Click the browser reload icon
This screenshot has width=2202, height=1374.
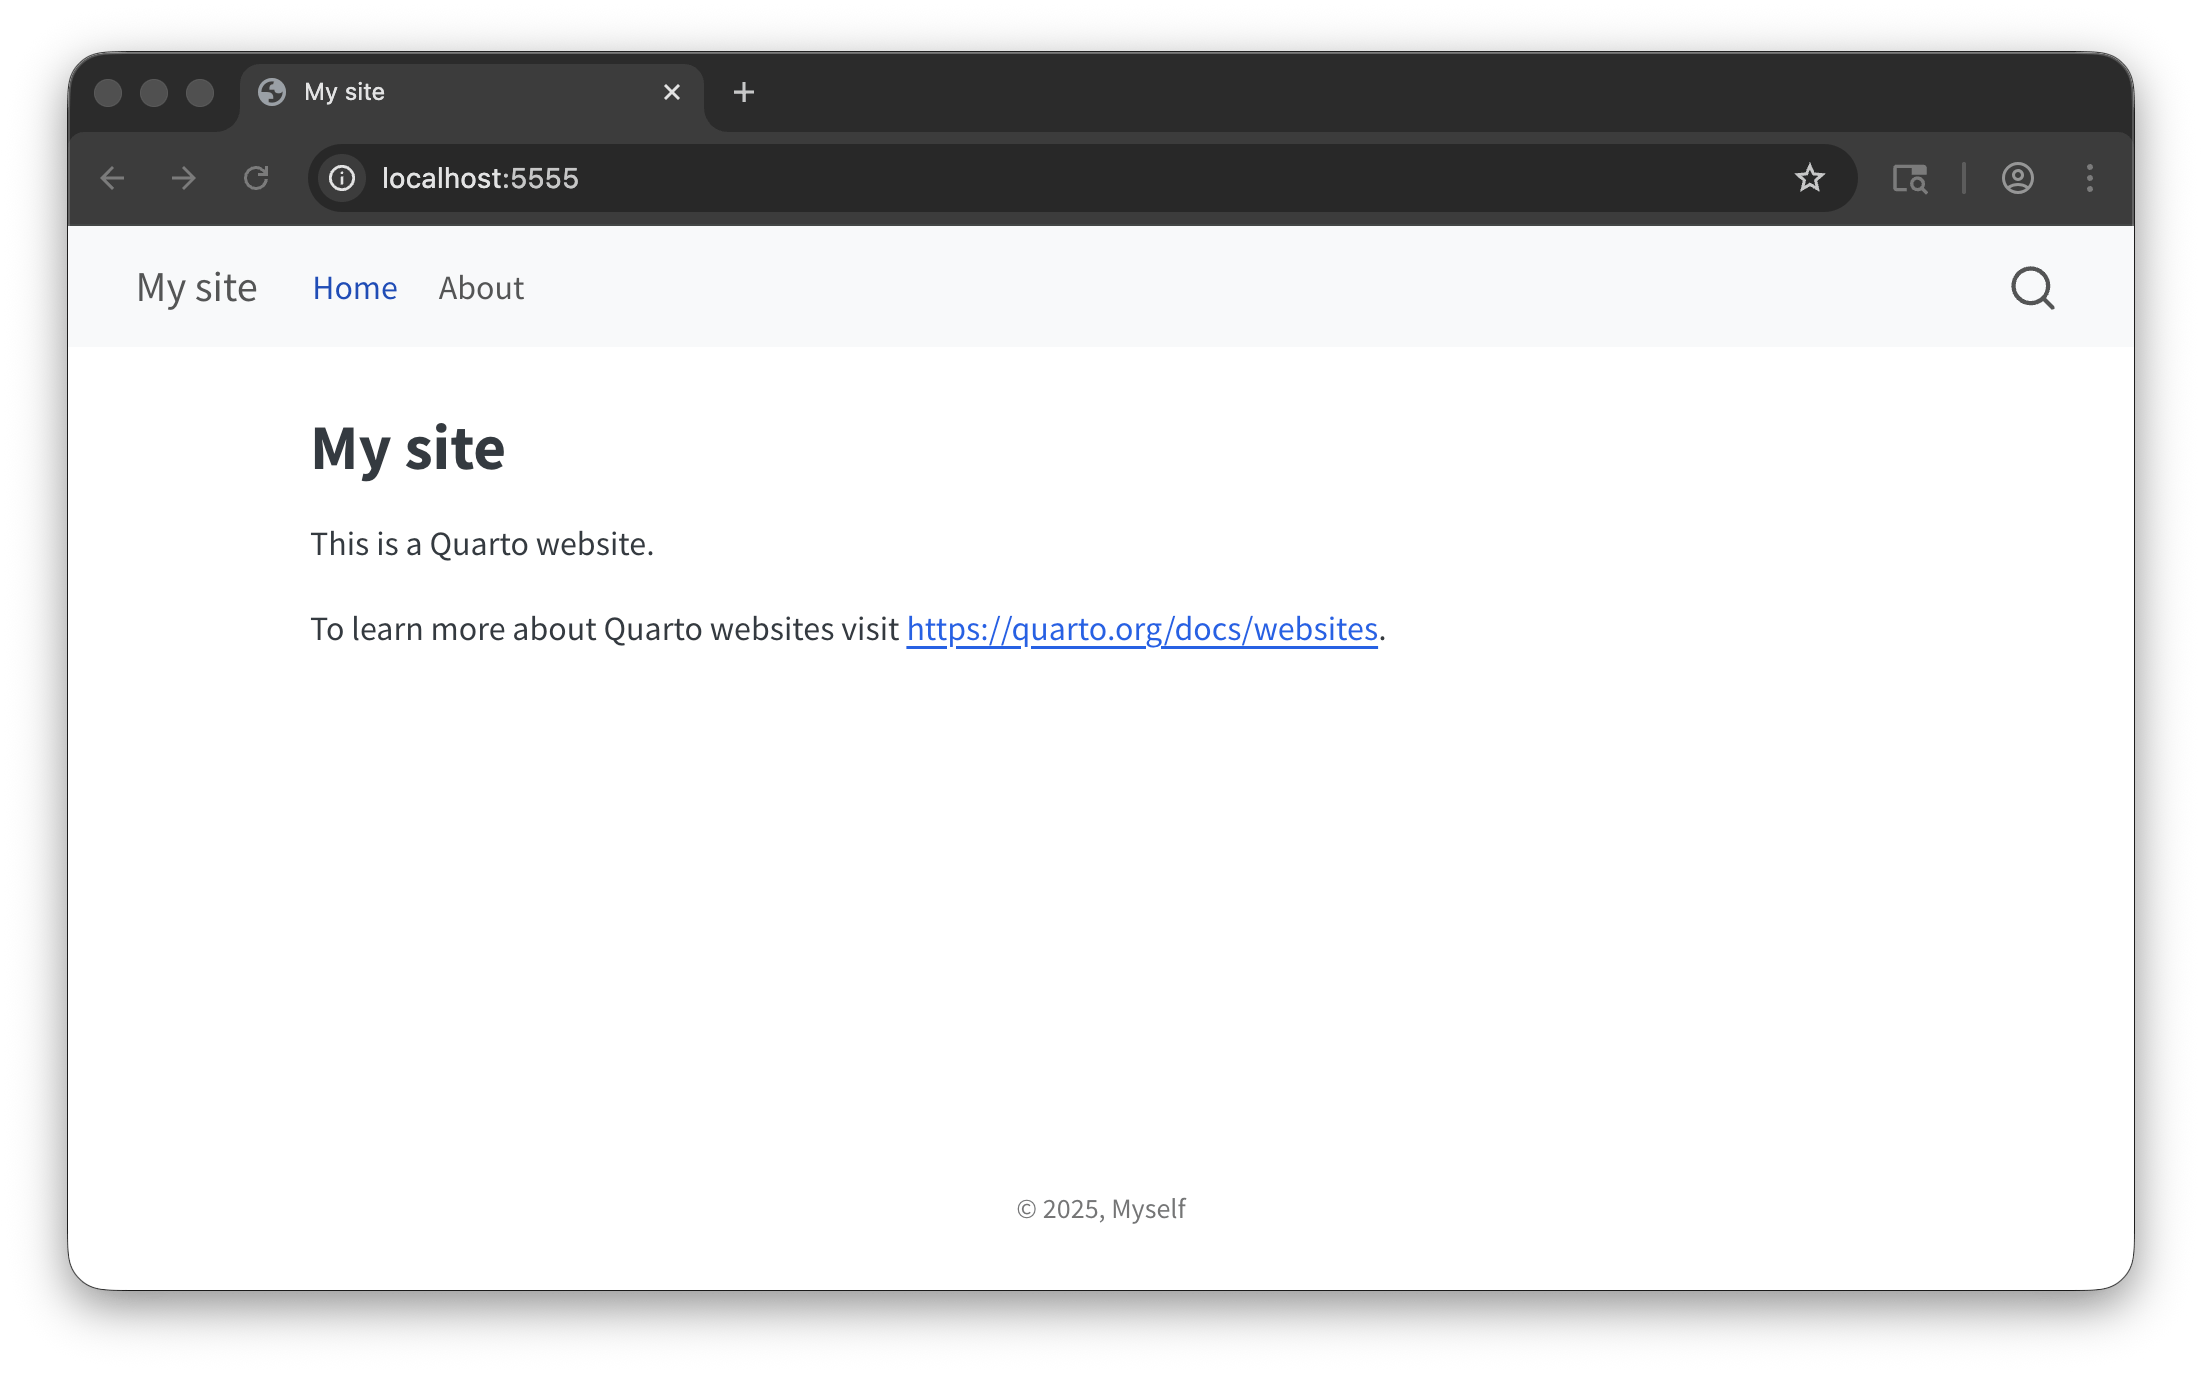coord(256,178)
